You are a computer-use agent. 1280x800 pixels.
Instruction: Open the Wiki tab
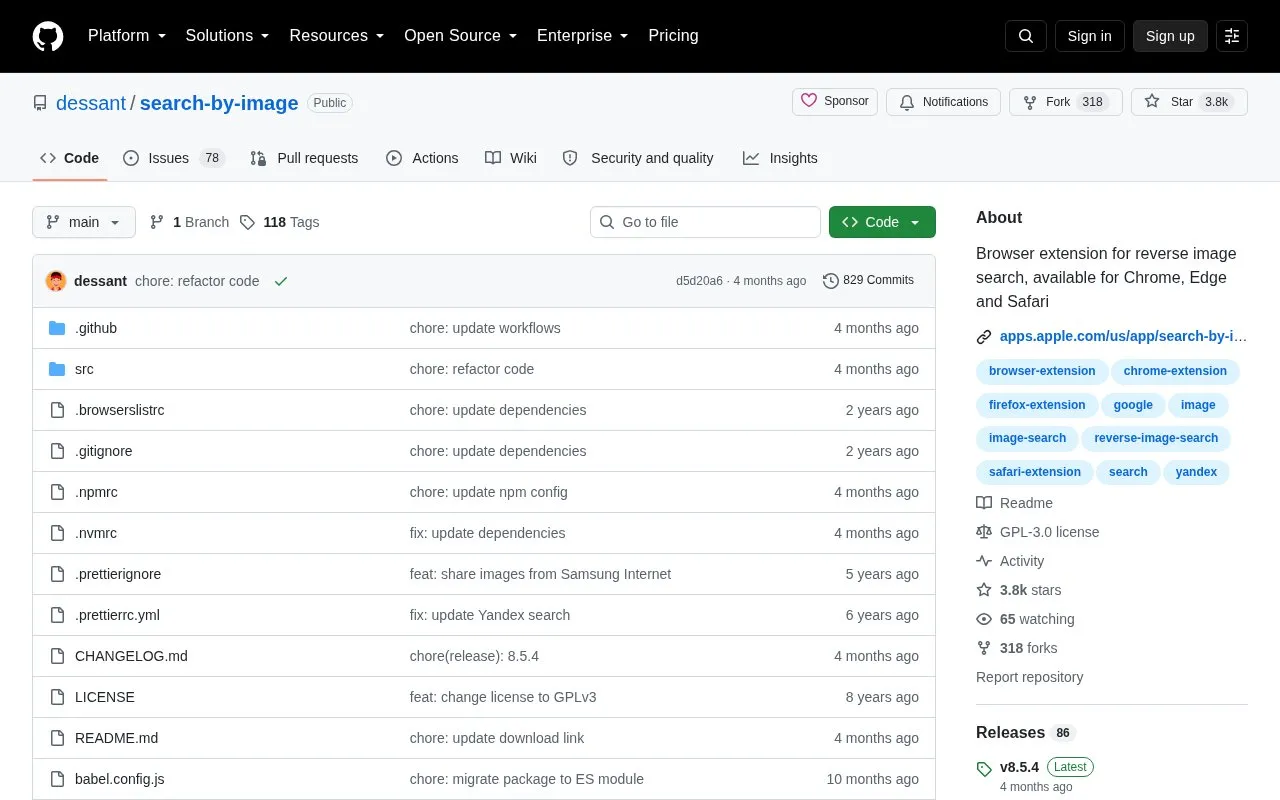click(511, 158)
